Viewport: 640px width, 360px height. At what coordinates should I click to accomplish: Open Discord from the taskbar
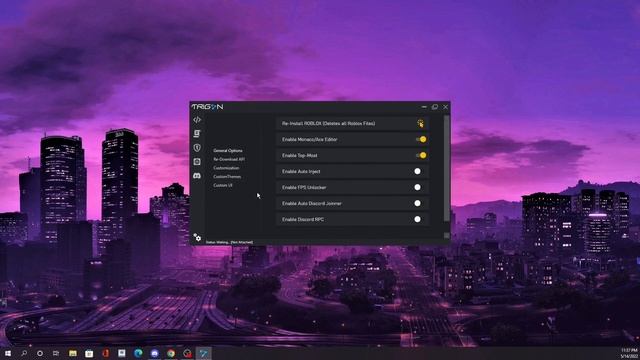tap(154, 353)
